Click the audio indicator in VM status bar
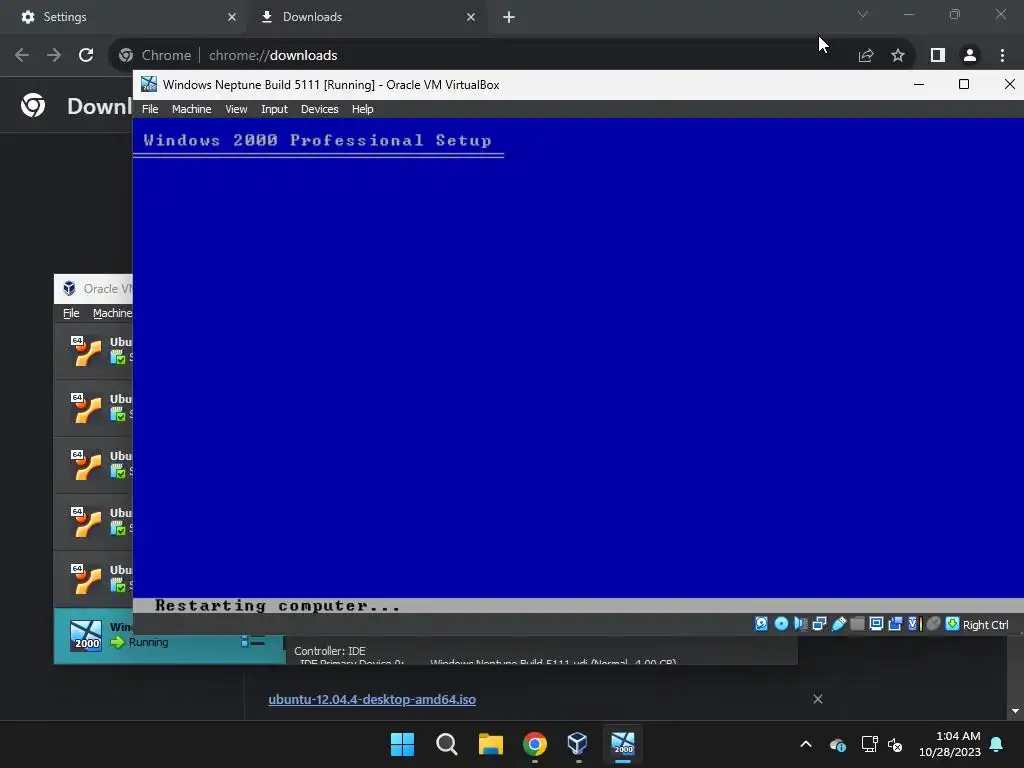 pos(800,624)
